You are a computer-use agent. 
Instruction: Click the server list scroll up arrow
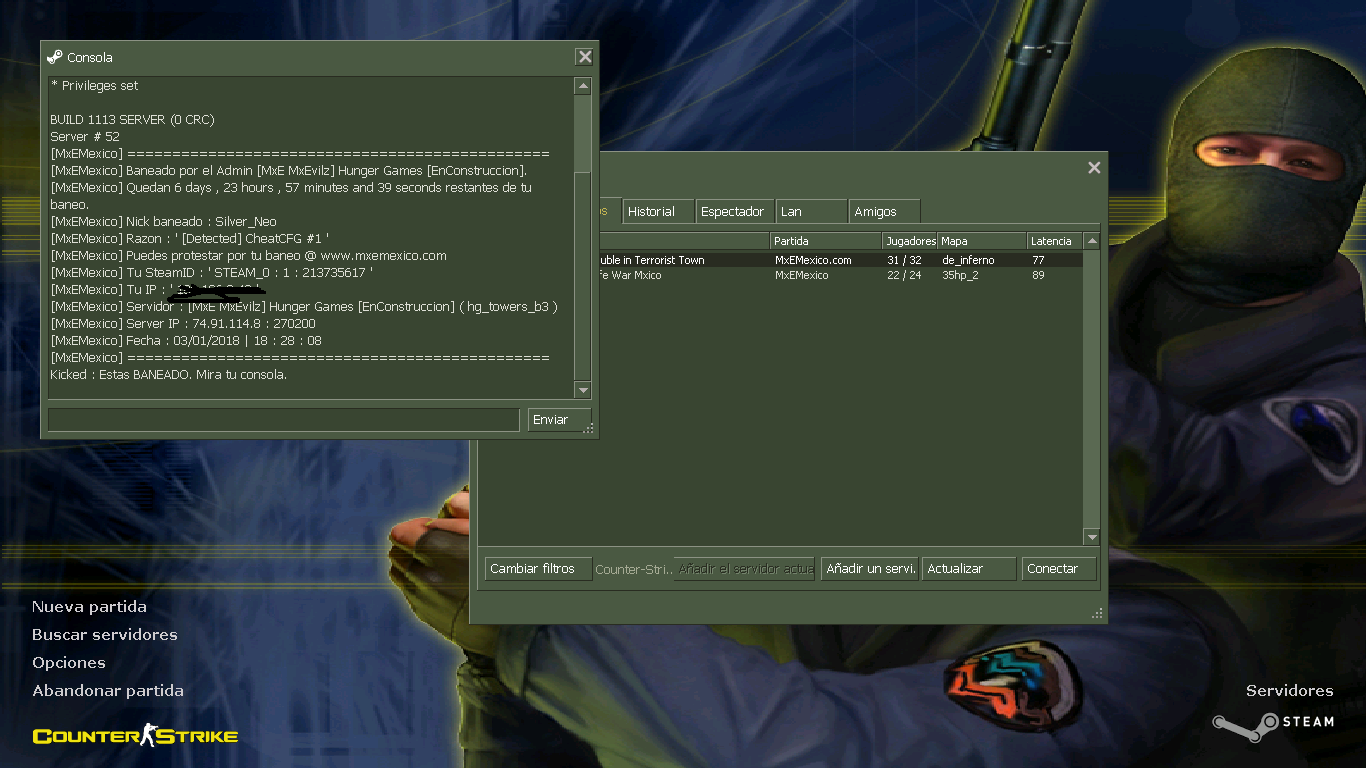click(x=1092, y=241)
